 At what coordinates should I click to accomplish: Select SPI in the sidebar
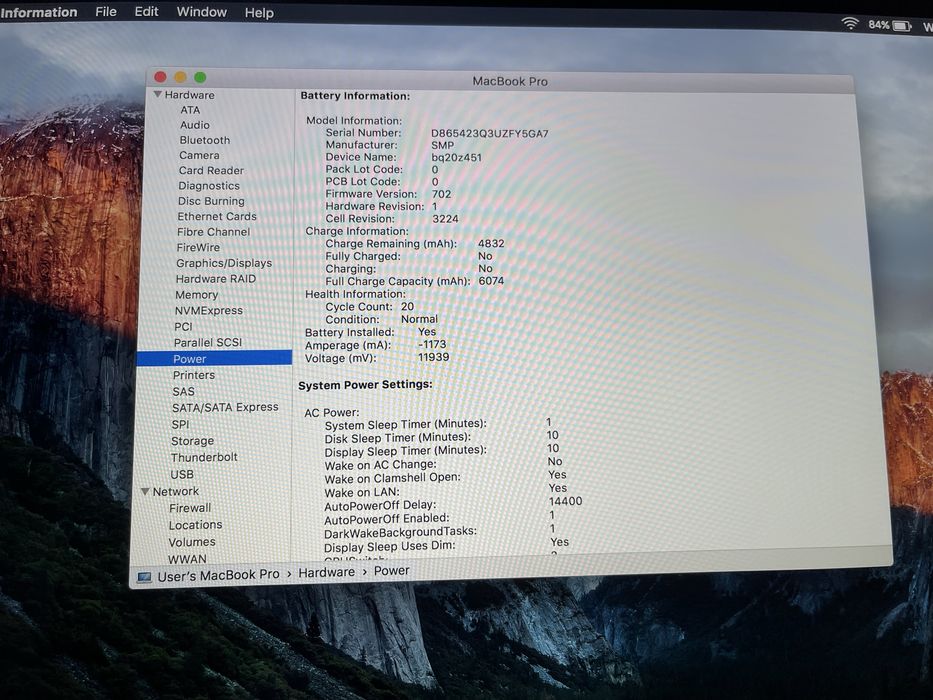(180, 424)
